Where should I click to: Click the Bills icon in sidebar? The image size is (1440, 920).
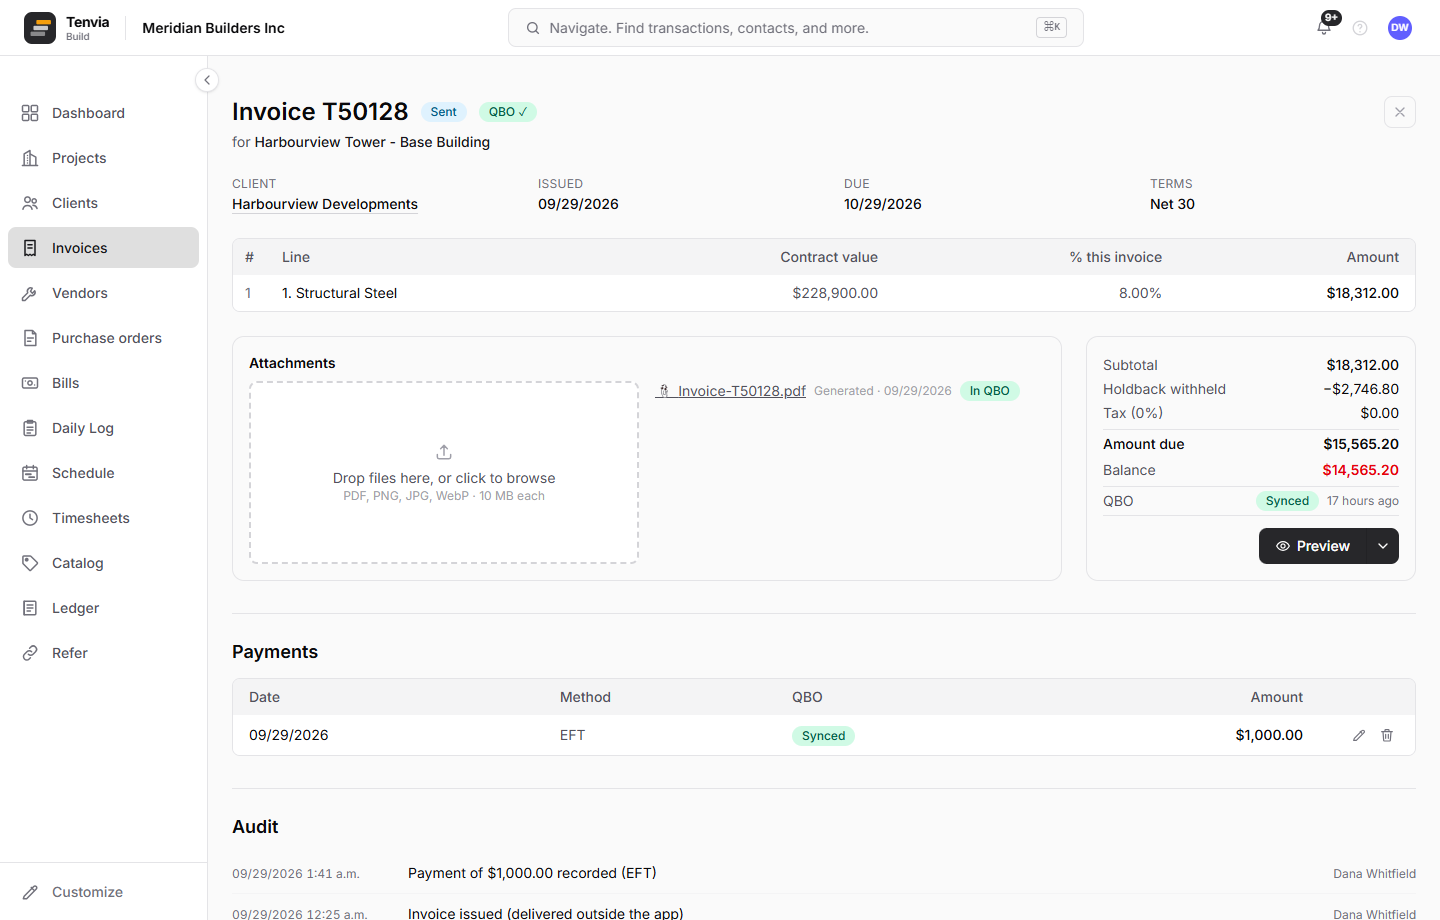point(30,383)
